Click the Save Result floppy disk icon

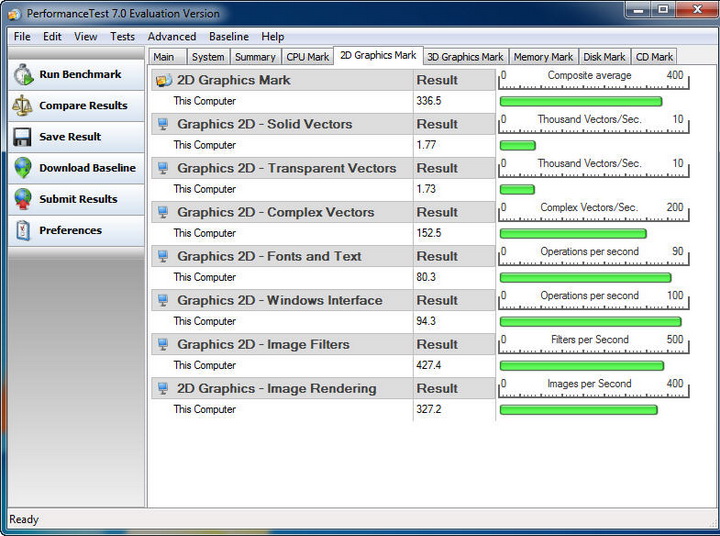pyautogui.click(x=22, y=137)
